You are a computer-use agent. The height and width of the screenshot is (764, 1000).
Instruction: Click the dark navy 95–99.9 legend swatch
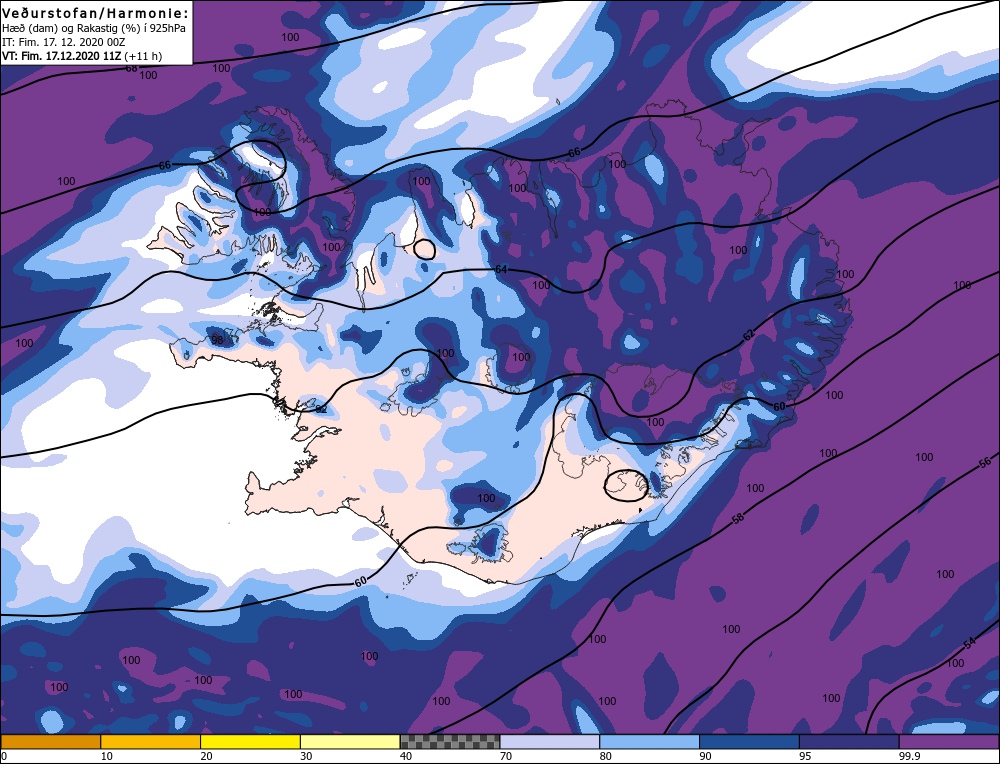coord(849,741)
